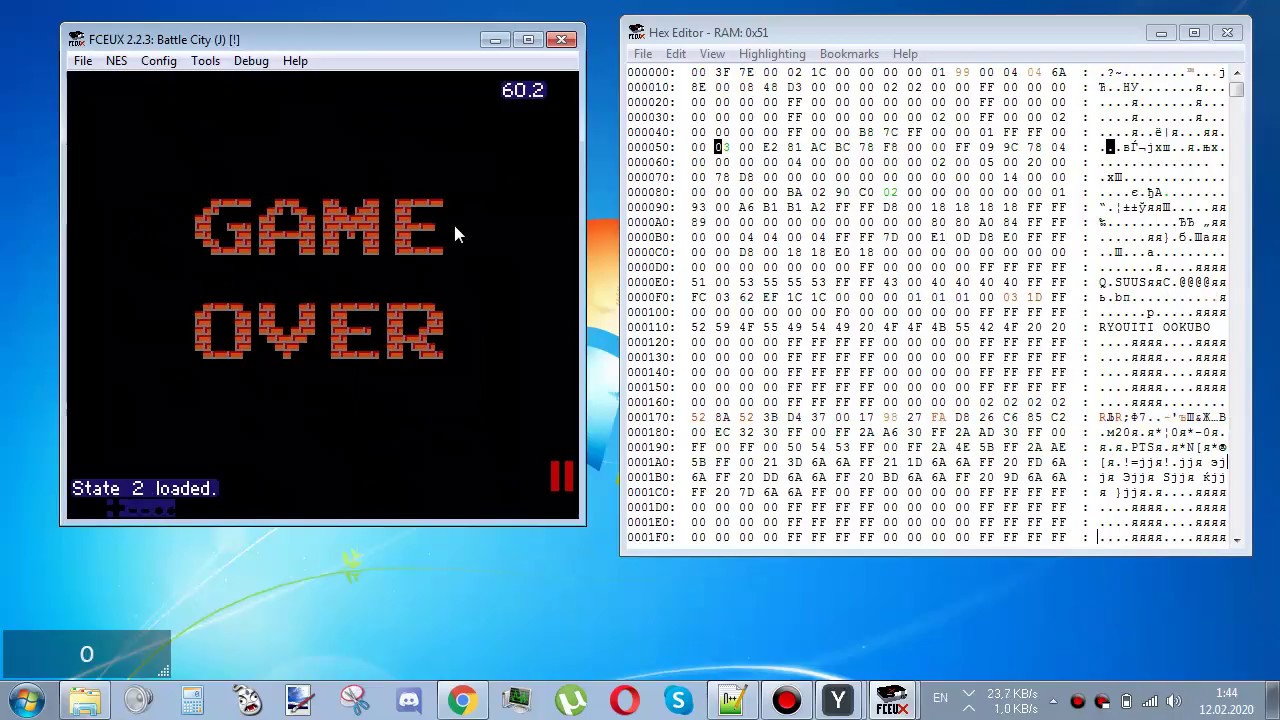The width and height of the screenshot is (1280, 720).
Task: Switch to the notepad editor on taskbar
Action: tap(732, 700)
